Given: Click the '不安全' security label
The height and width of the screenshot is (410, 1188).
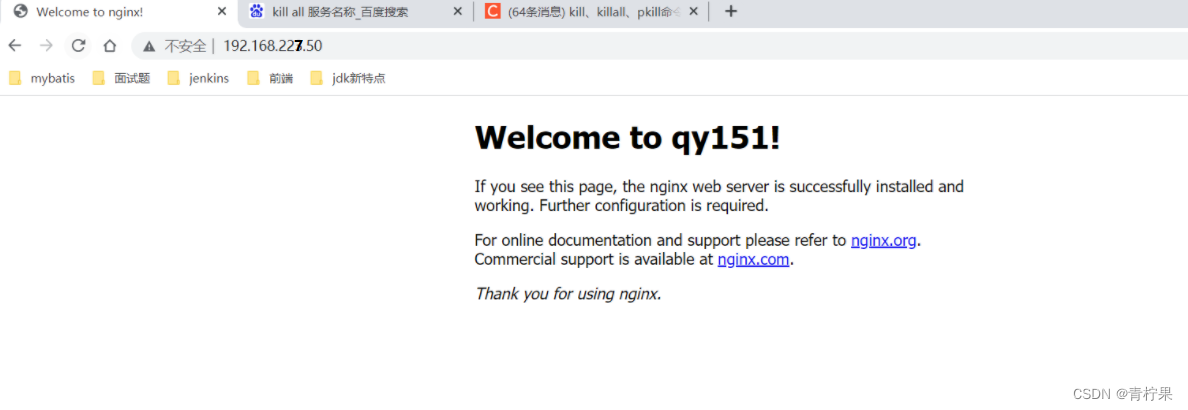Looking at the screenshot, I should click(x=185, y=46).
